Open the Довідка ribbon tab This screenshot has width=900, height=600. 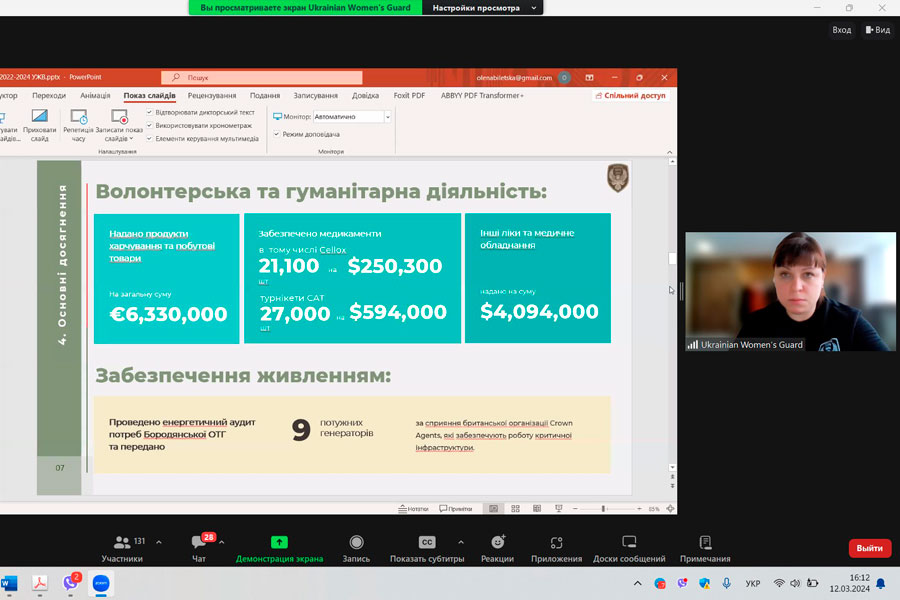click(366, 95)
